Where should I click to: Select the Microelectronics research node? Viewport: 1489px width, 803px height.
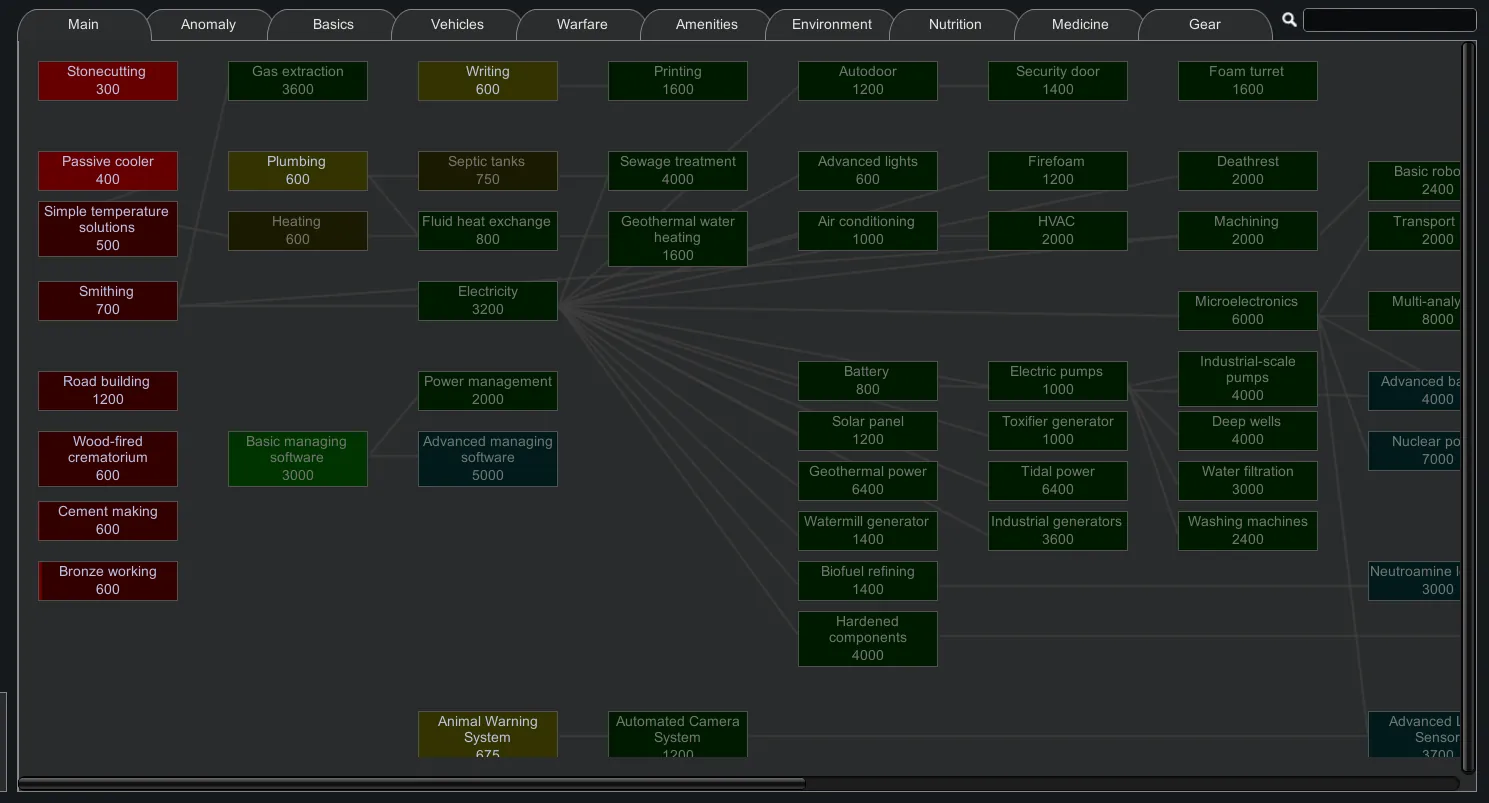(x=1247, y=311)
